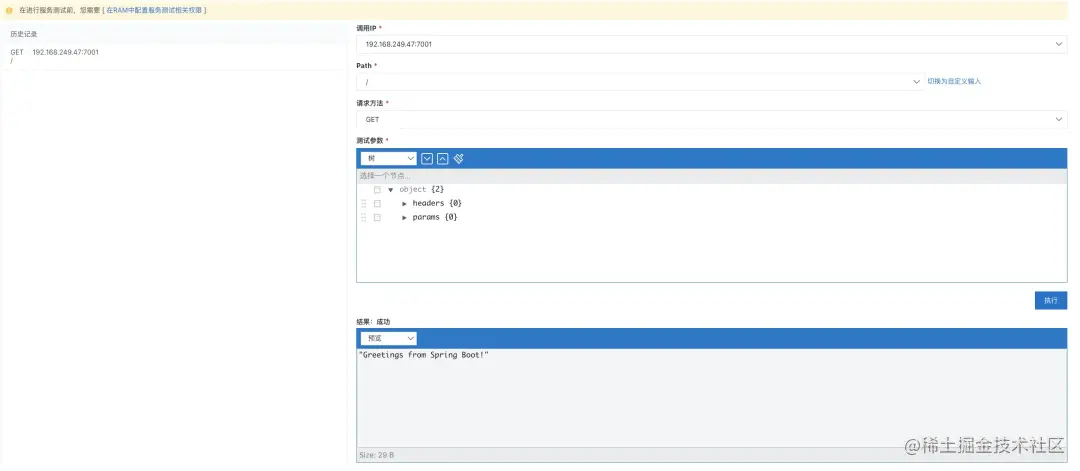Tick the checkbox for the object {2} node
Viewport: 1080px width, 471px height.
pos(377,189)
